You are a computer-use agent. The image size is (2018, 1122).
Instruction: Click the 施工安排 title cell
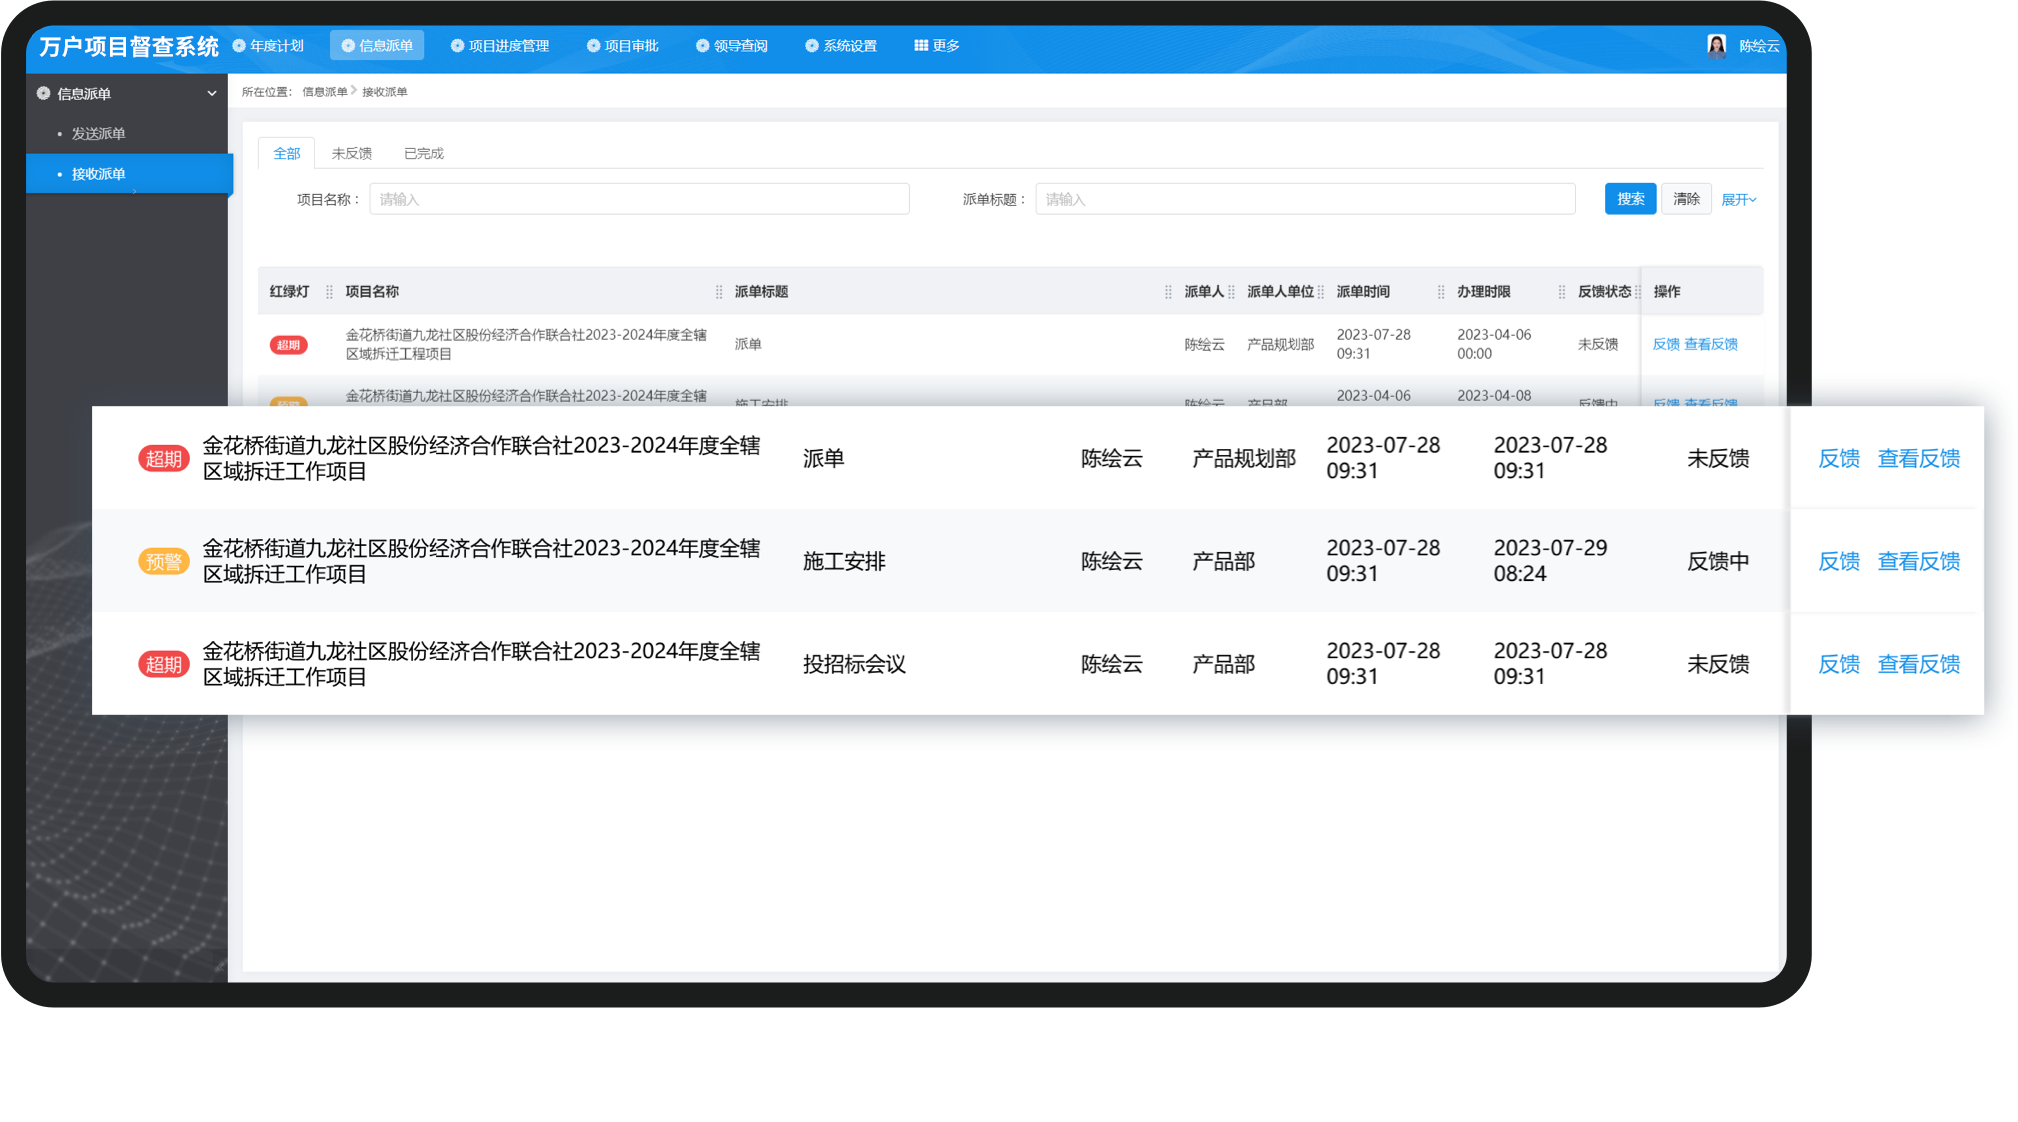tap(844, 562)
